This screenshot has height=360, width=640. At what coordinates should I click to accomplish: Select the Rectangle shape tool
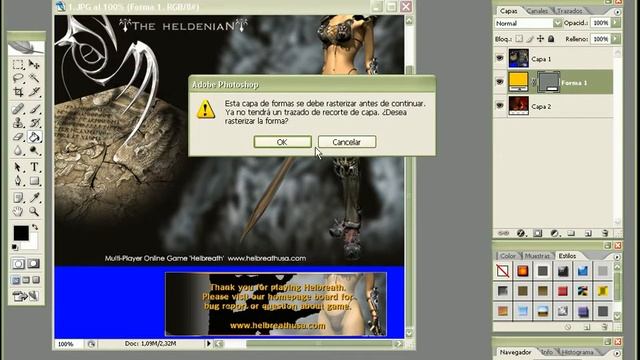coord(34,180)
